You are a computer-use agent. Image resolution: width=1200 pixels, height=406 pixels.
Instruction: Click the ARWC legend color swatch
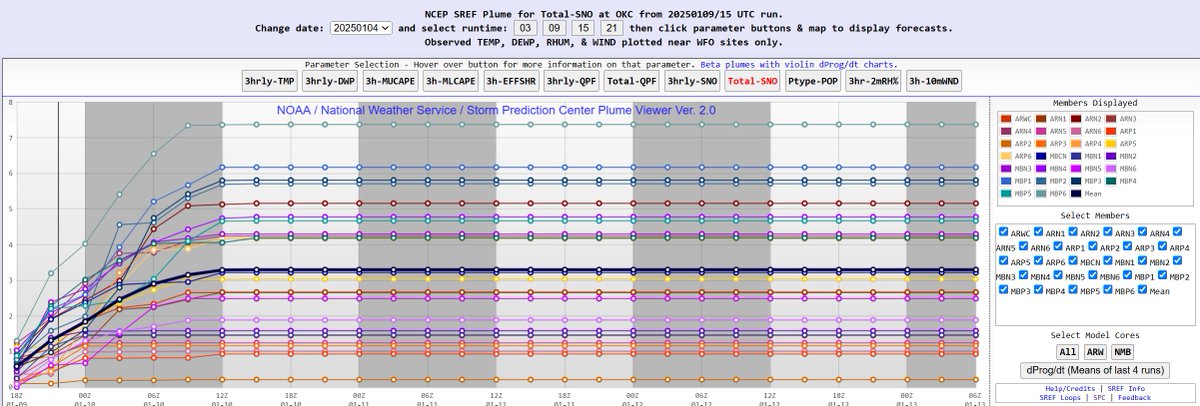pos(1005,119)
